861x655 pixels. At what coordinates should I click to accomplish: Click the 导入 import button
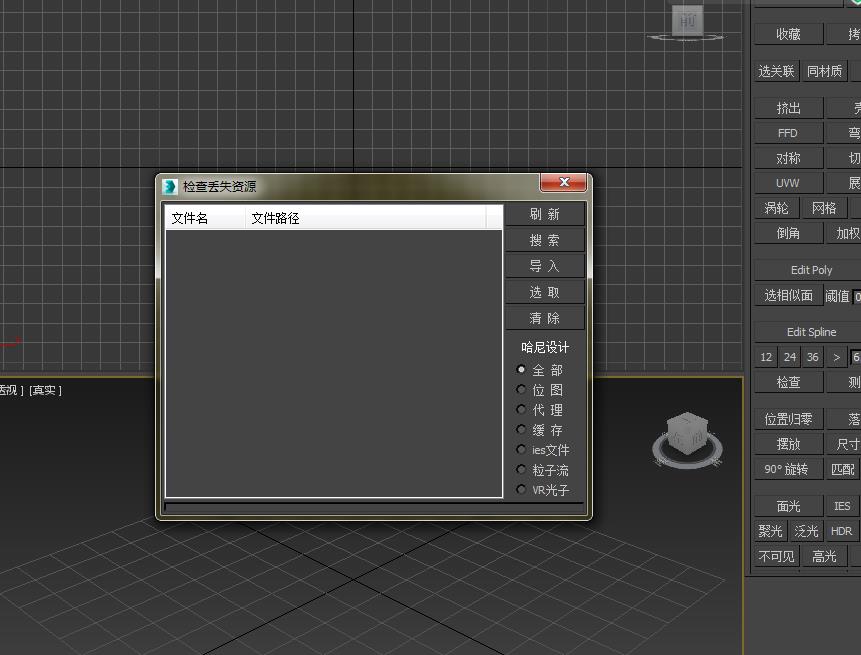[545, 266]
